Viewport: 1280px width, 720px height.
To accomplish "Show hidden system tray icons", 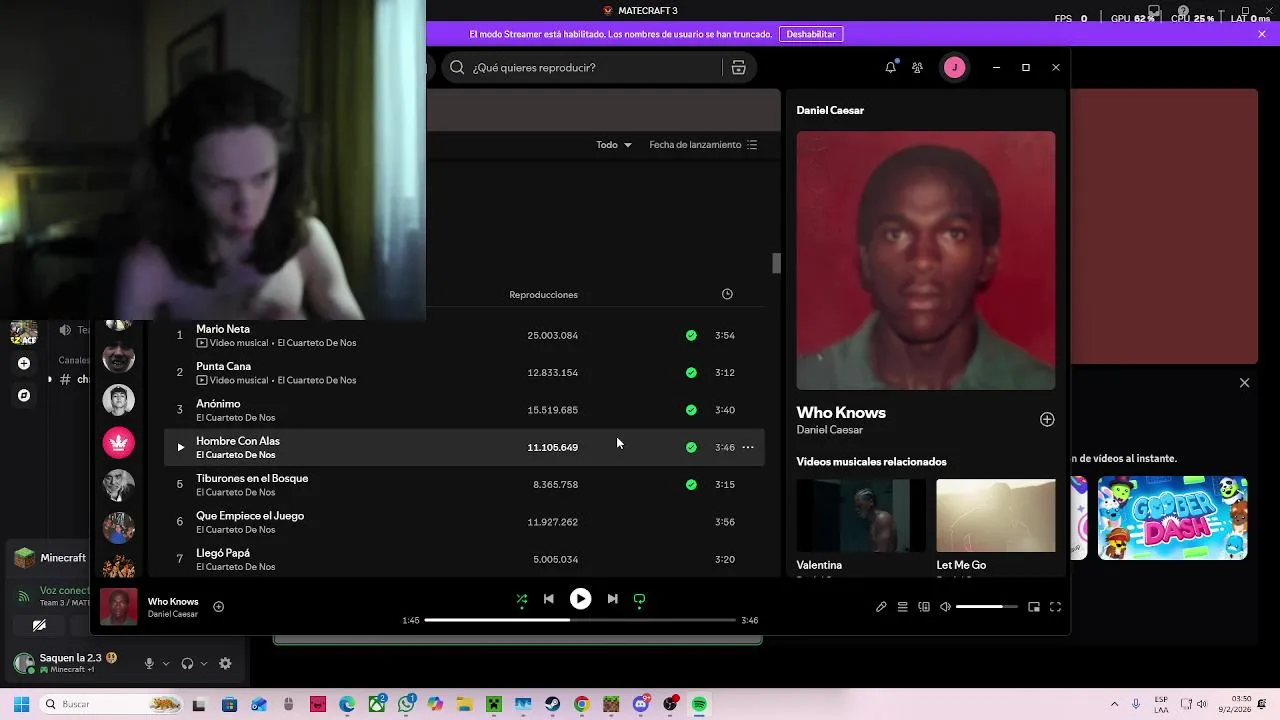I will [x=1115, y=704].
